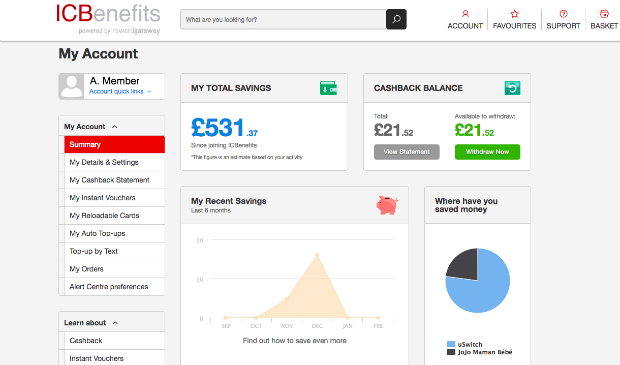Click the search magnifier button

pyautogui.click(x=396, y=19)
